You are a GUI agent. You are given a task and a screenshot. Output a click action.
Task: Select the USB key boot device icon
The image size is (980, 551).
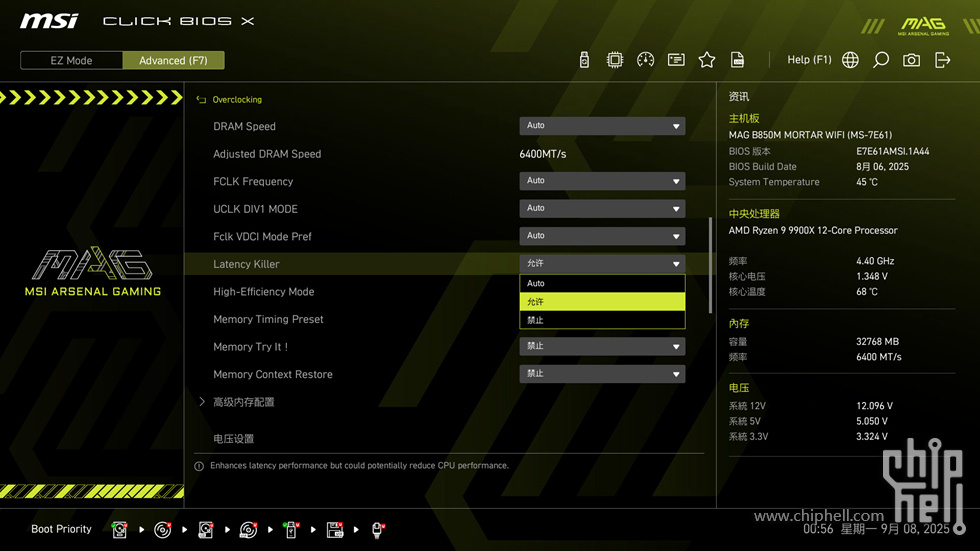[291, 530]
